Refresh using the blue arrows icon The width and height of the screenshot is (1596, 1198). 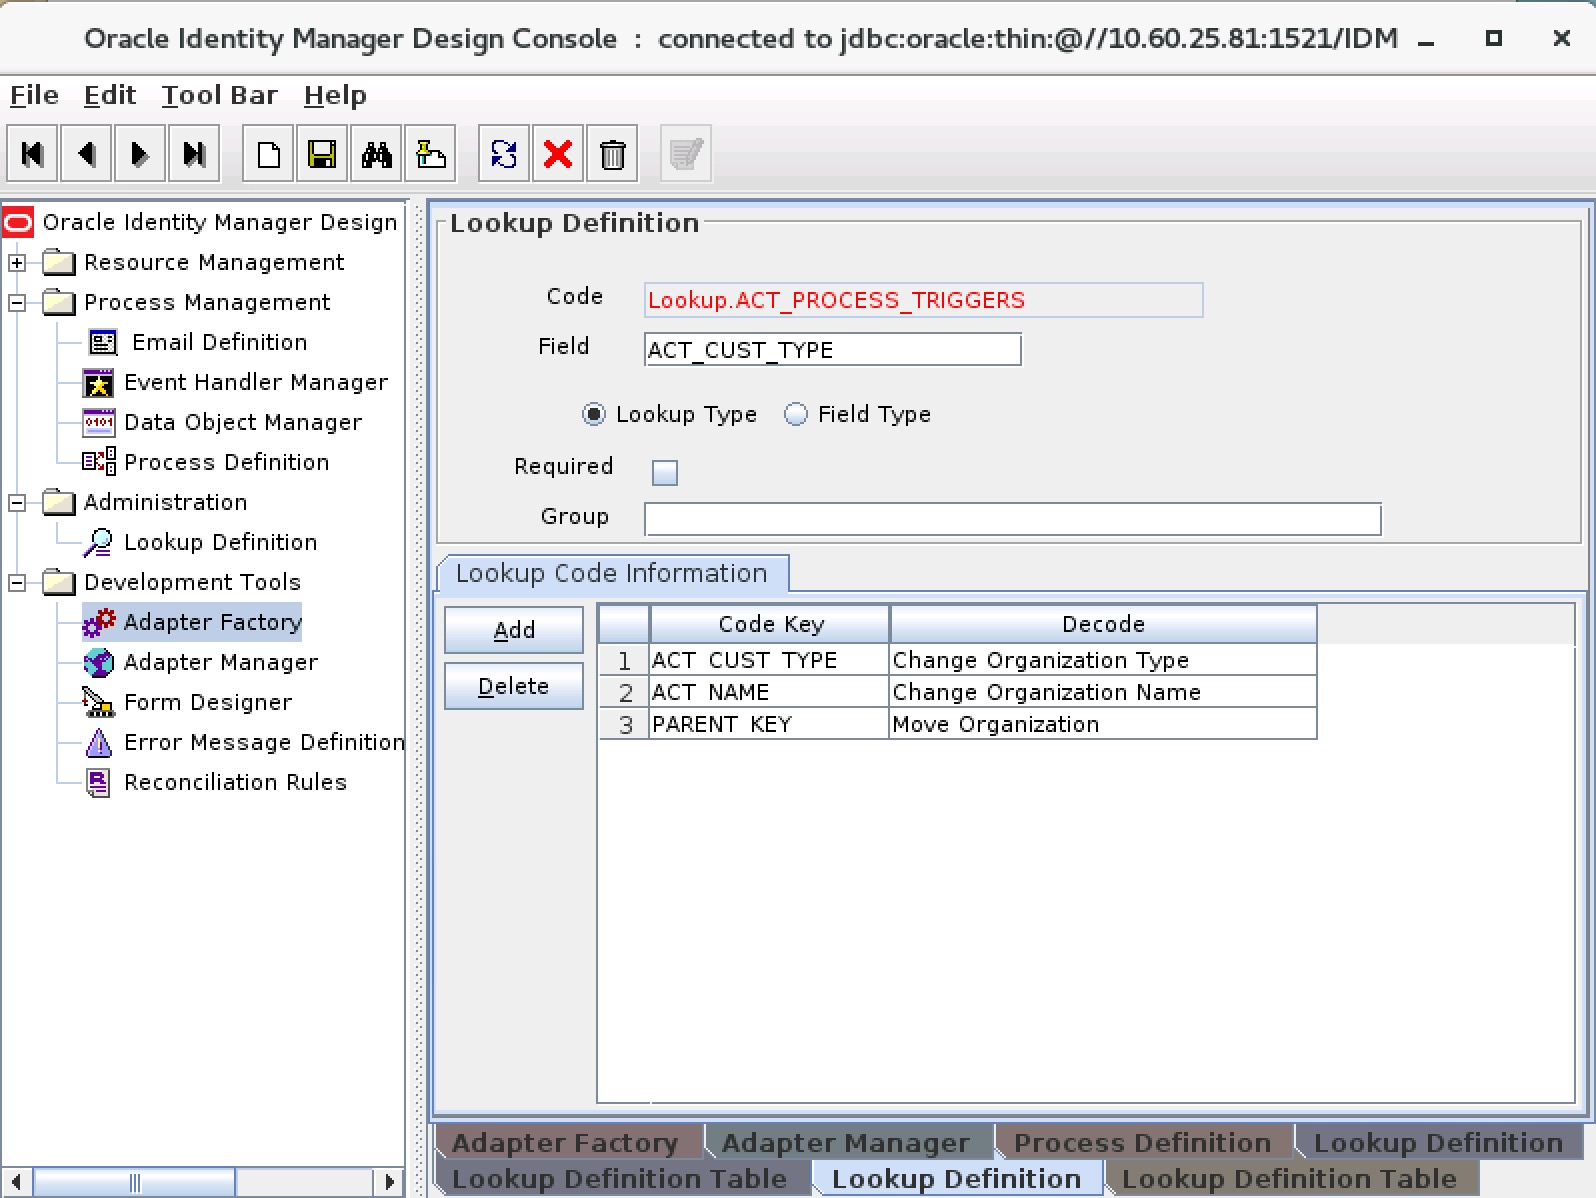point(504,154)
